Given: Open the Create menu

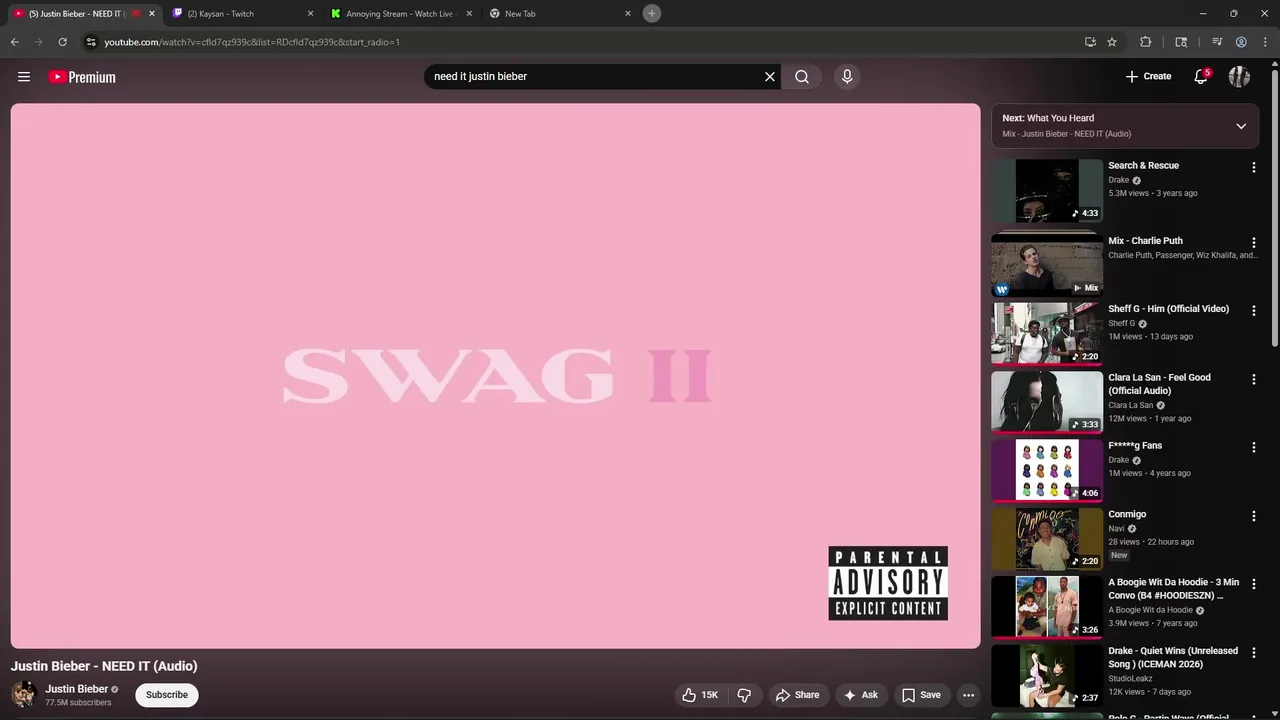Looking at the screenshot, I should [1148, 77].
